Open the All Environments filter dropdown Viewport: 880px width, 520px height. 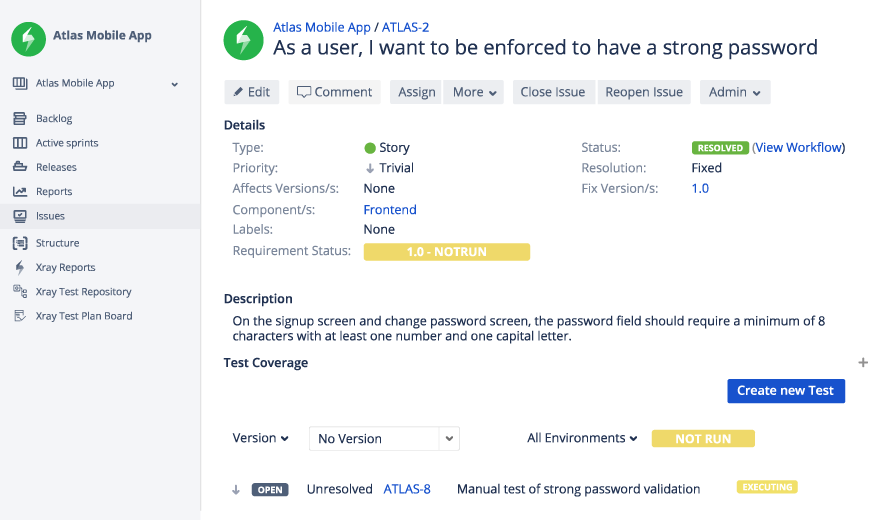582,438
